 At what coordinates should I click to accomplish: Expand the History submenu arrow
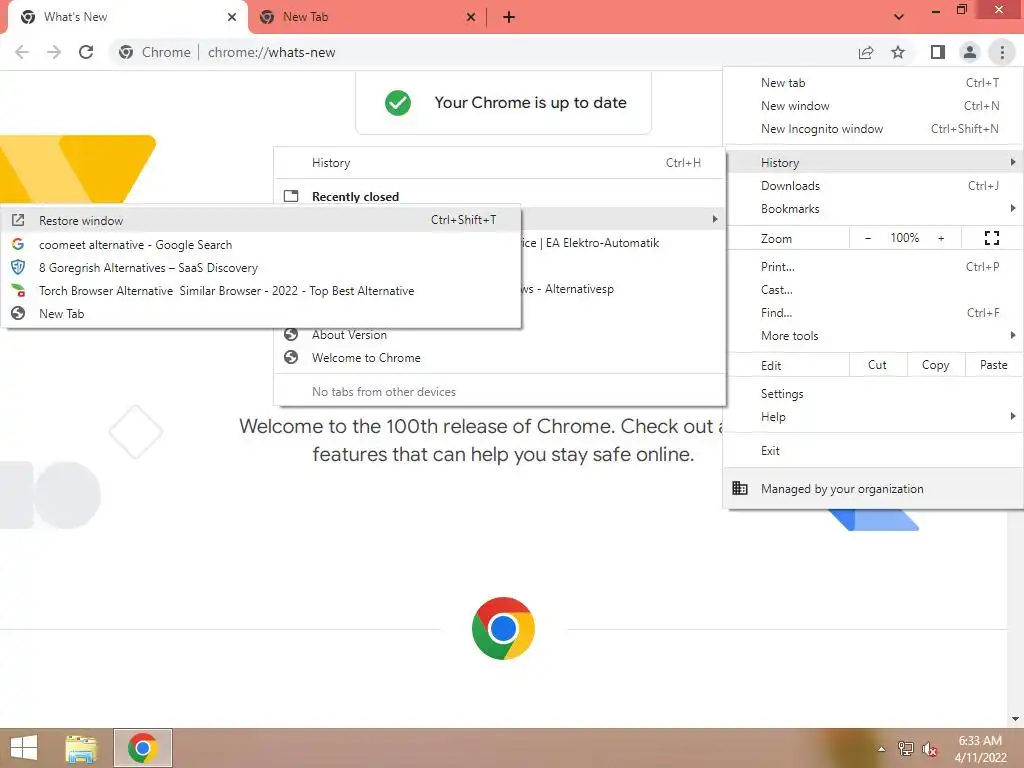[1012, 162]
